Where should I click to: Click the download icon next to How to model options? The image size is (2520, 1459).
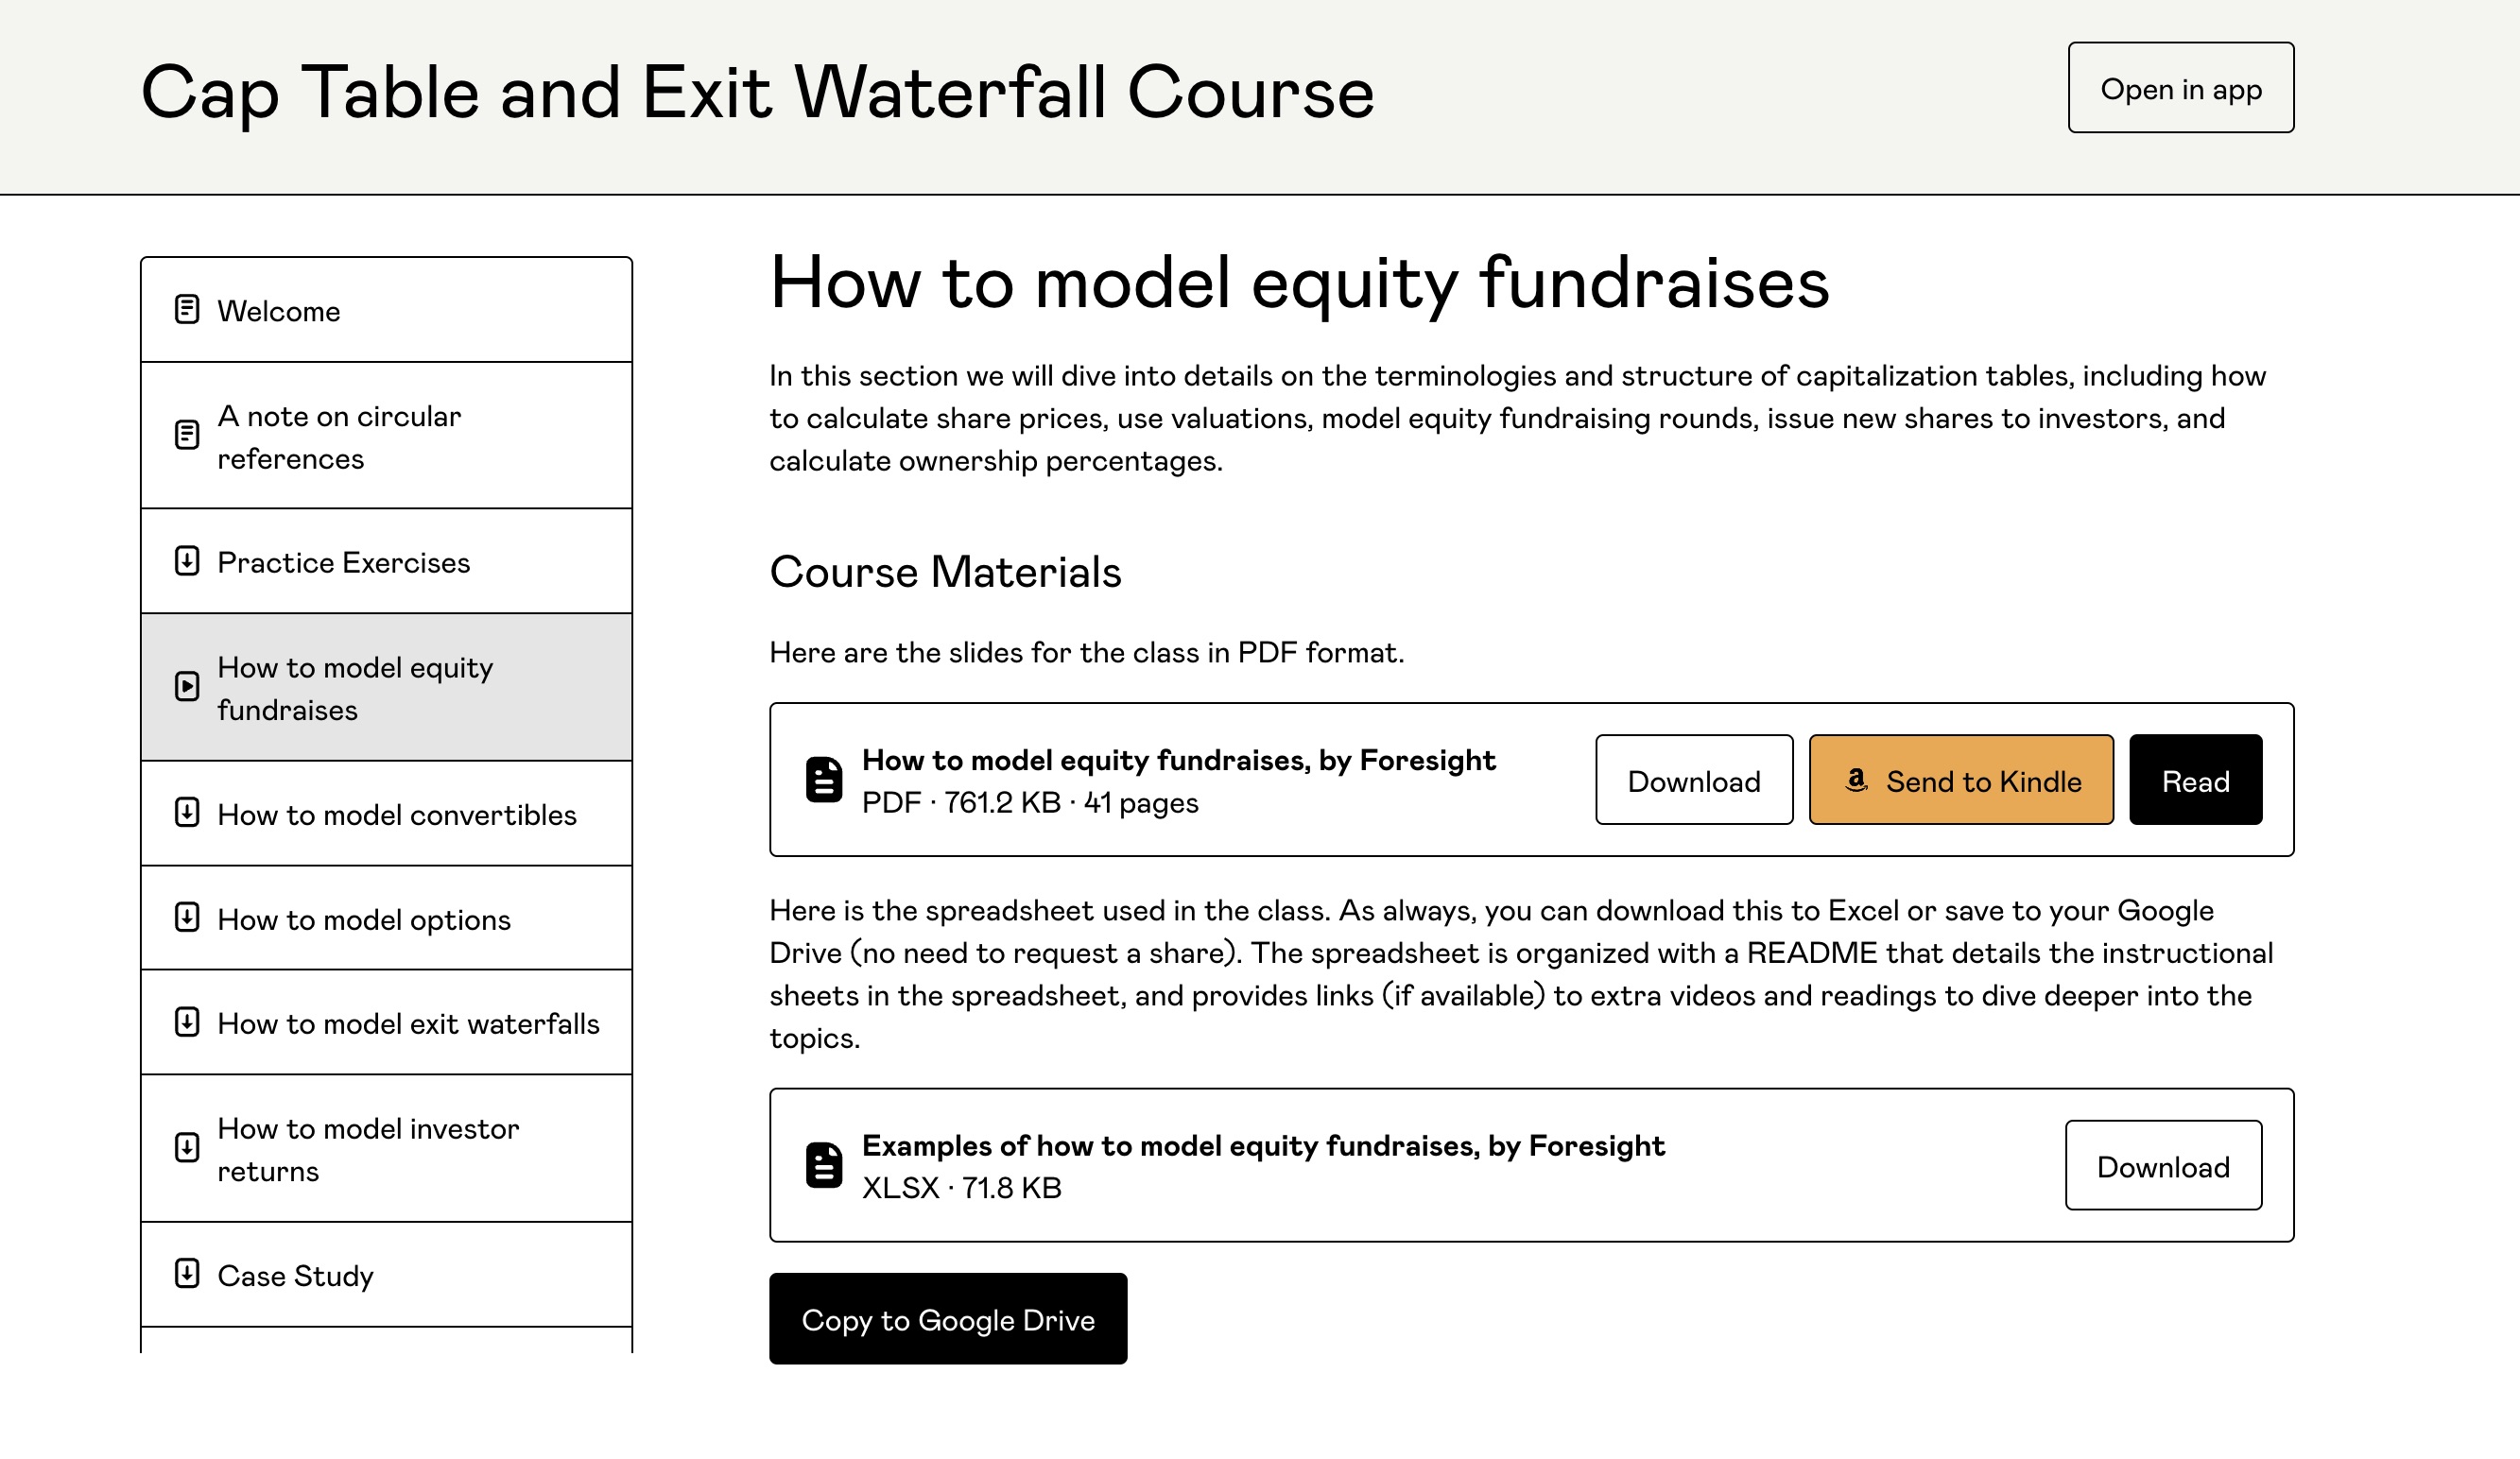point(187,918)
